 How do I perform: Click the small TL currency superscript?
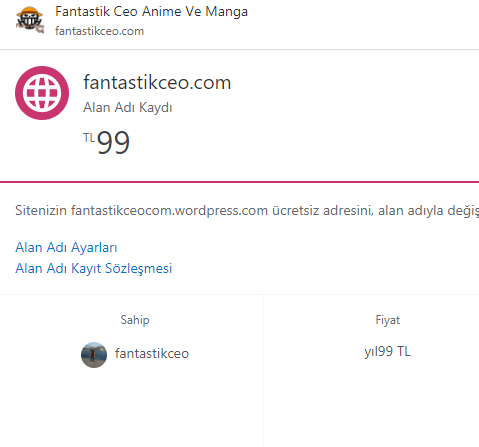[x=89, y=137]
